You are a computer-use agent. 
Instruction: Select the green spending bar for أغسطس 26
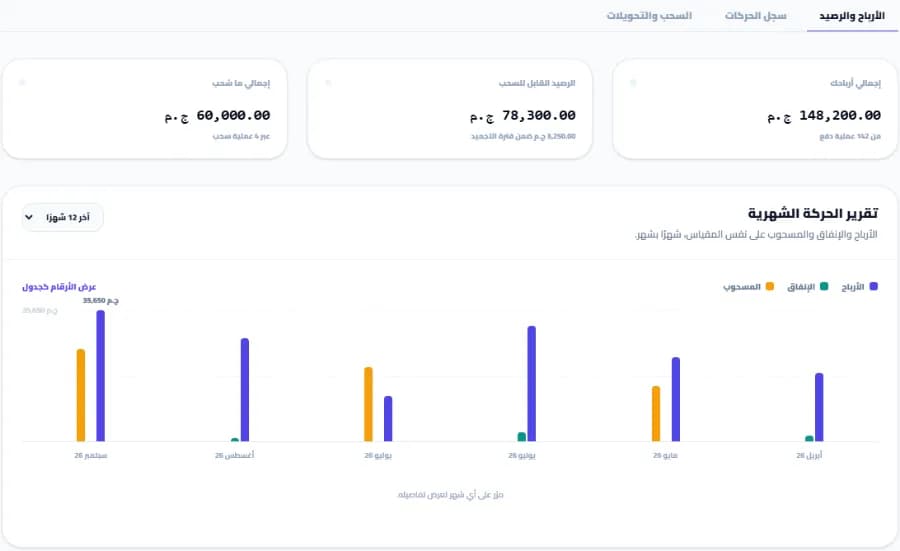pos(235,440)
